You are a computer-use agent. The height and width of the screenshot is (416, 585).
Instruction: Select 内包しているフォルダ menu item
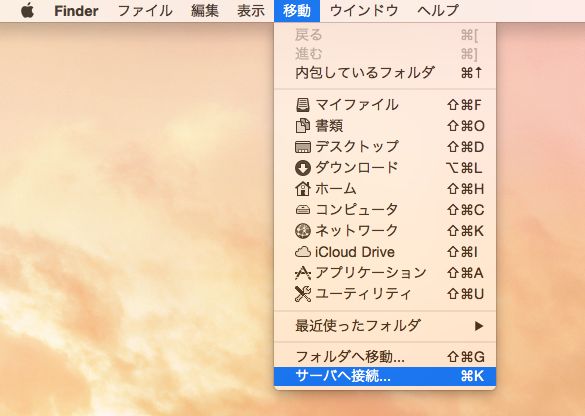(x=385, y=72)
